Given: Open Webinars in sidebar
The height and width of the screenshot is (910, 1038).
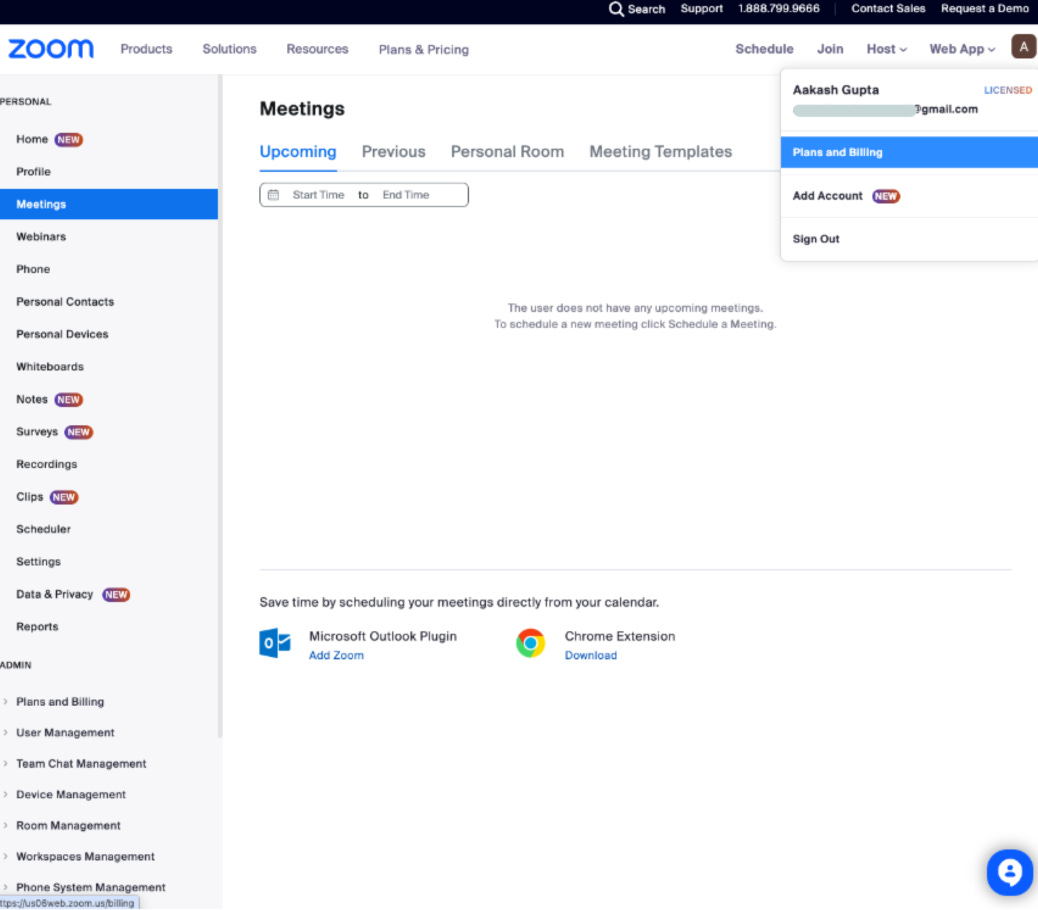Looking at the screenshot, I should pos(41,237).
